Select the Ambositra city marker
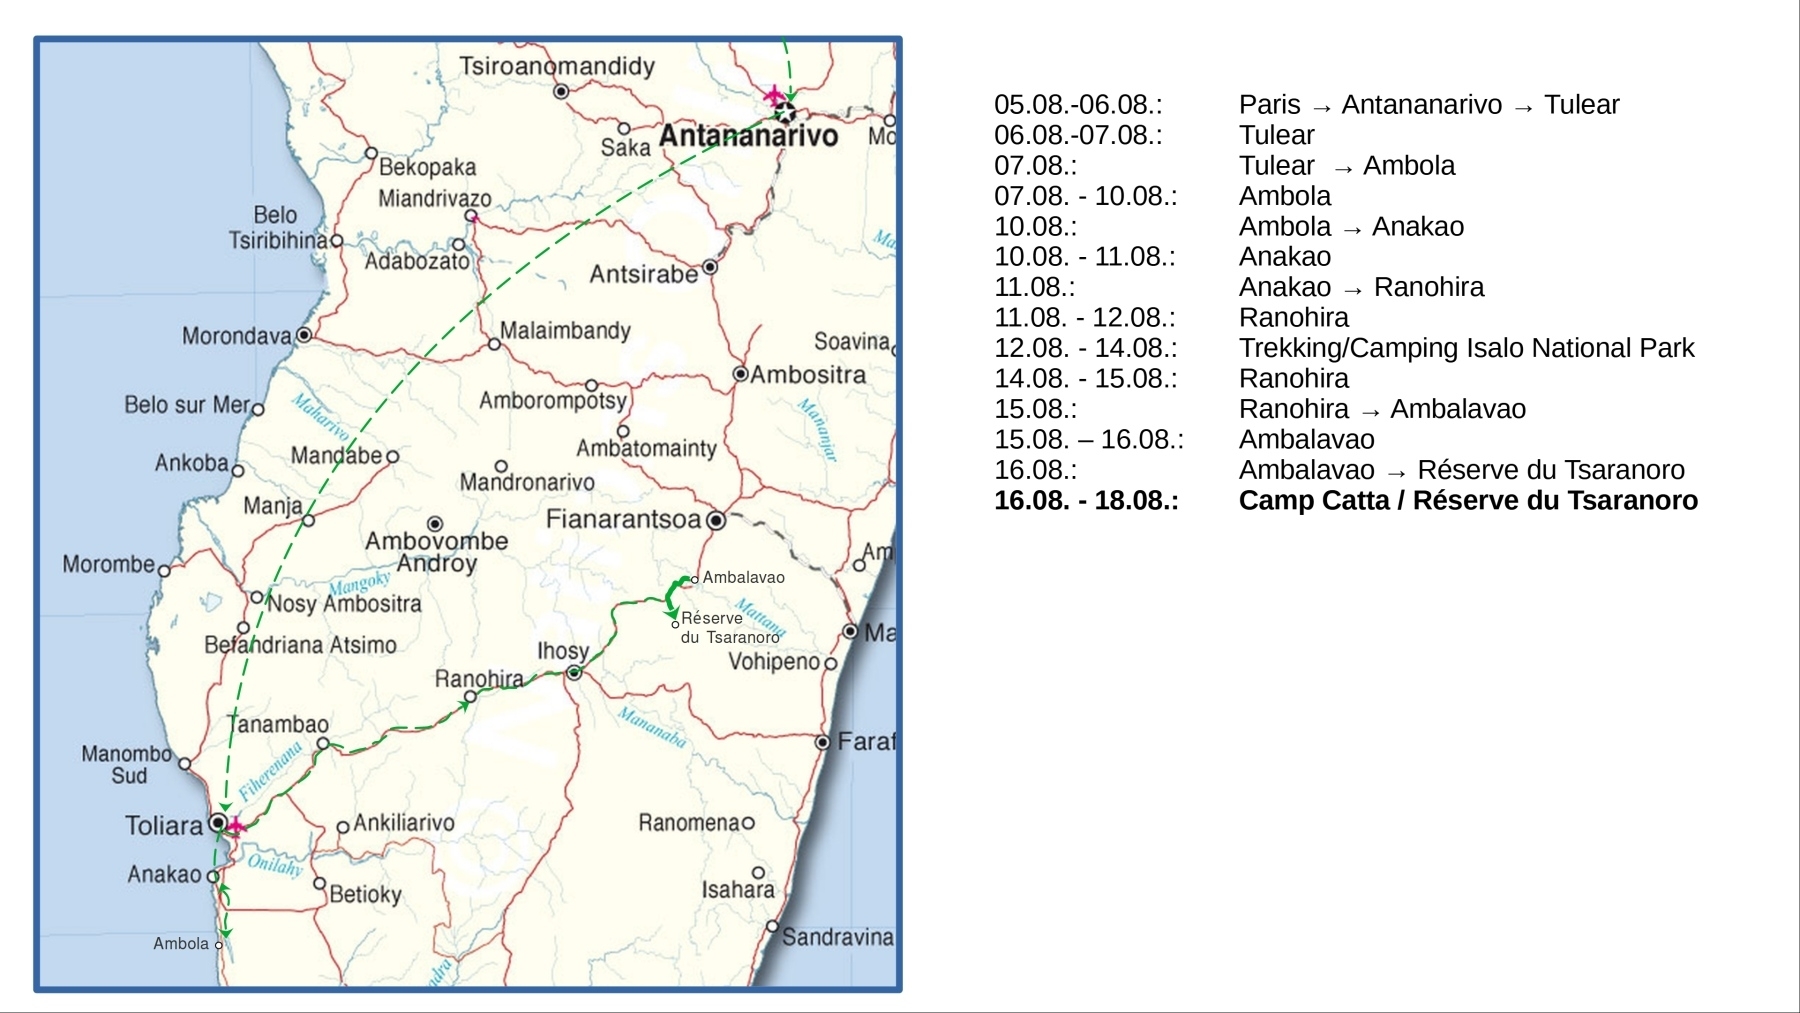1800x1013 pixels. pos(740,374)
